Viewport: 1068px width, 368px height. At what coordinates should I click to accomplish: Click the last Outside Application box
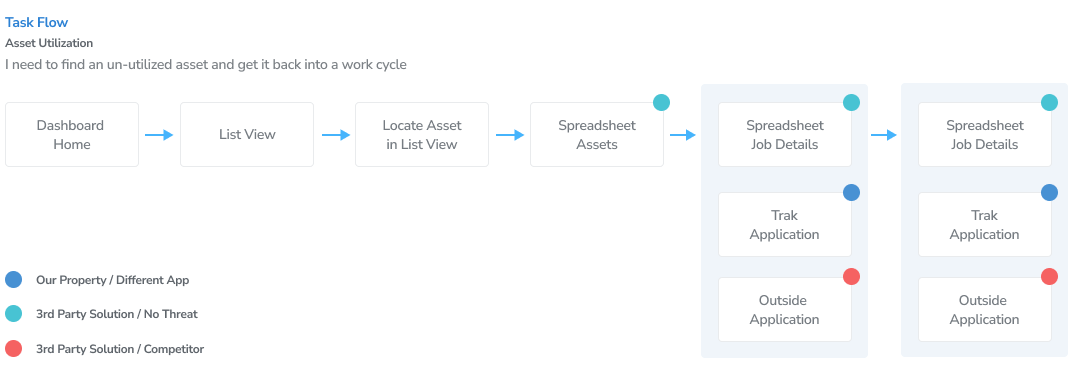pyautogui.click(x=985, y=309)
